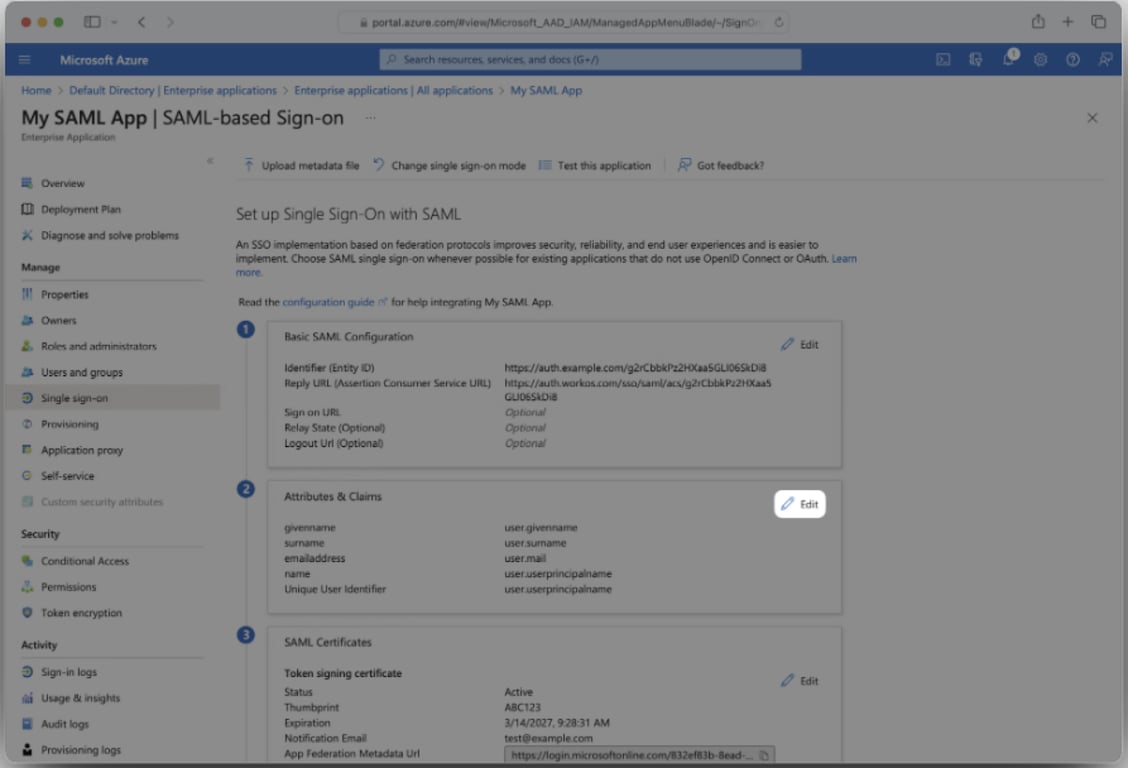Click My SAML App breadcrumb
This screenshot has width=1128, height=768.
[546, 91]
